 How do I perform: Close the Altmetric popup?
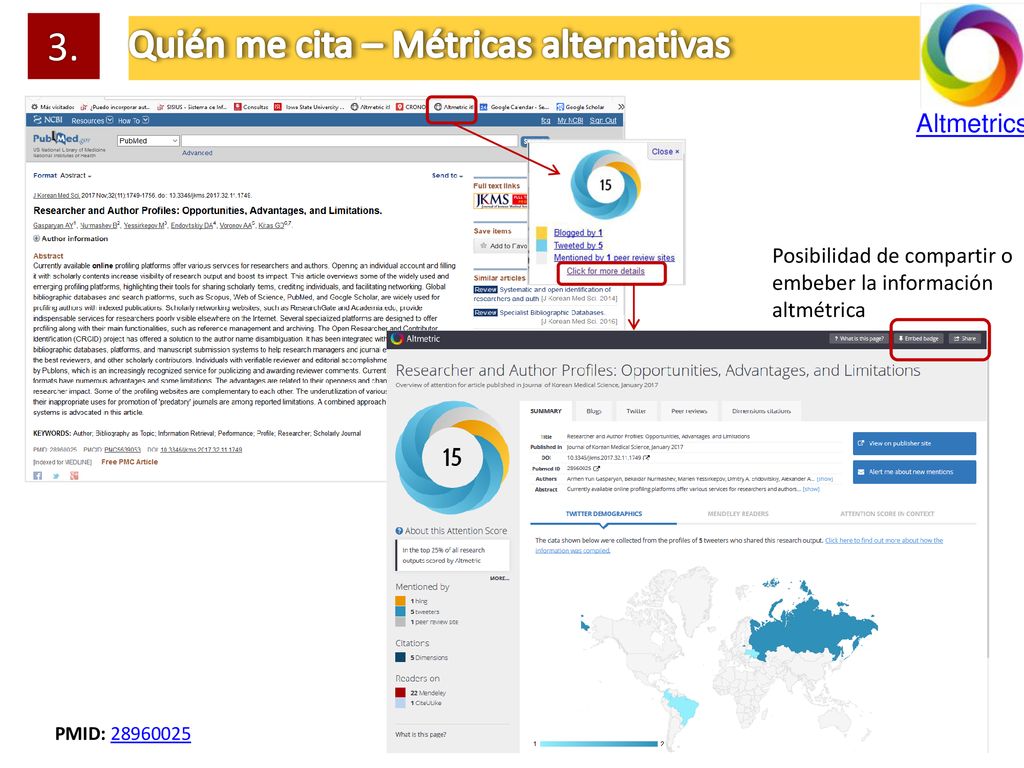click(665, 152)
